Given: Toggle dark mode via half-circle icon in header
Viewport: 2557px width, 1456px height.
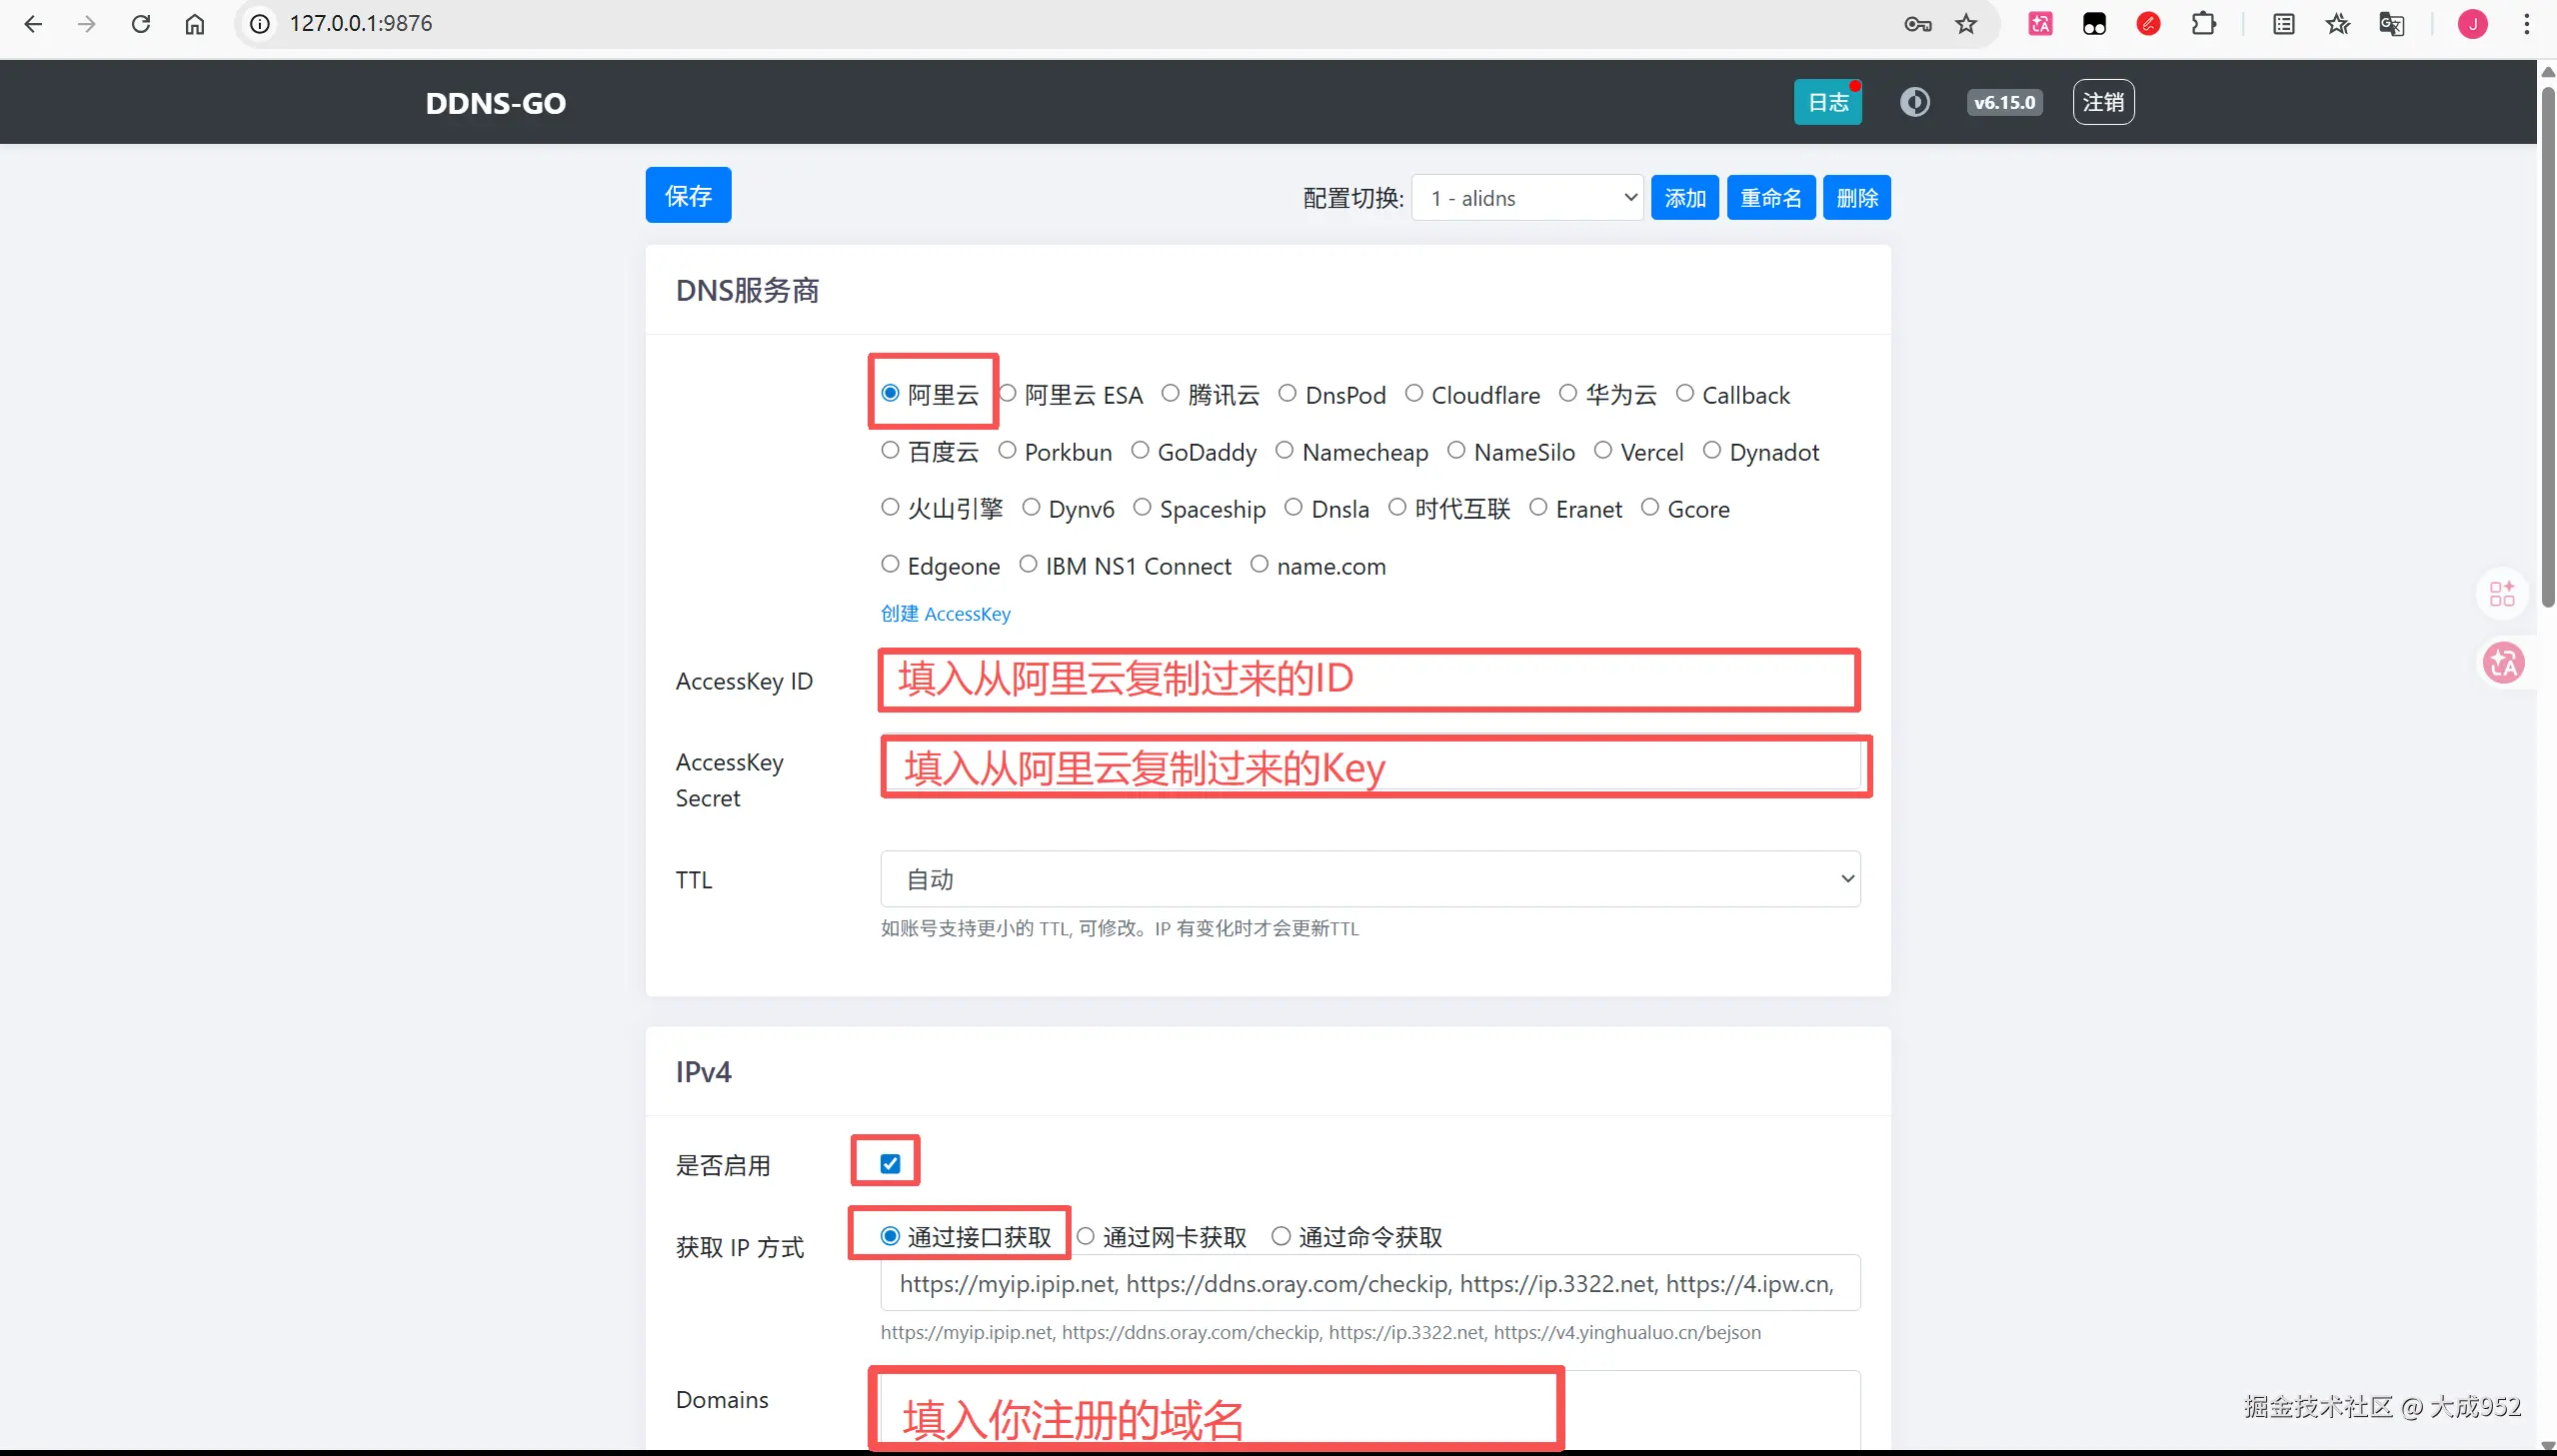Looking at the screenshot, I should click(x=1915, y=101).
